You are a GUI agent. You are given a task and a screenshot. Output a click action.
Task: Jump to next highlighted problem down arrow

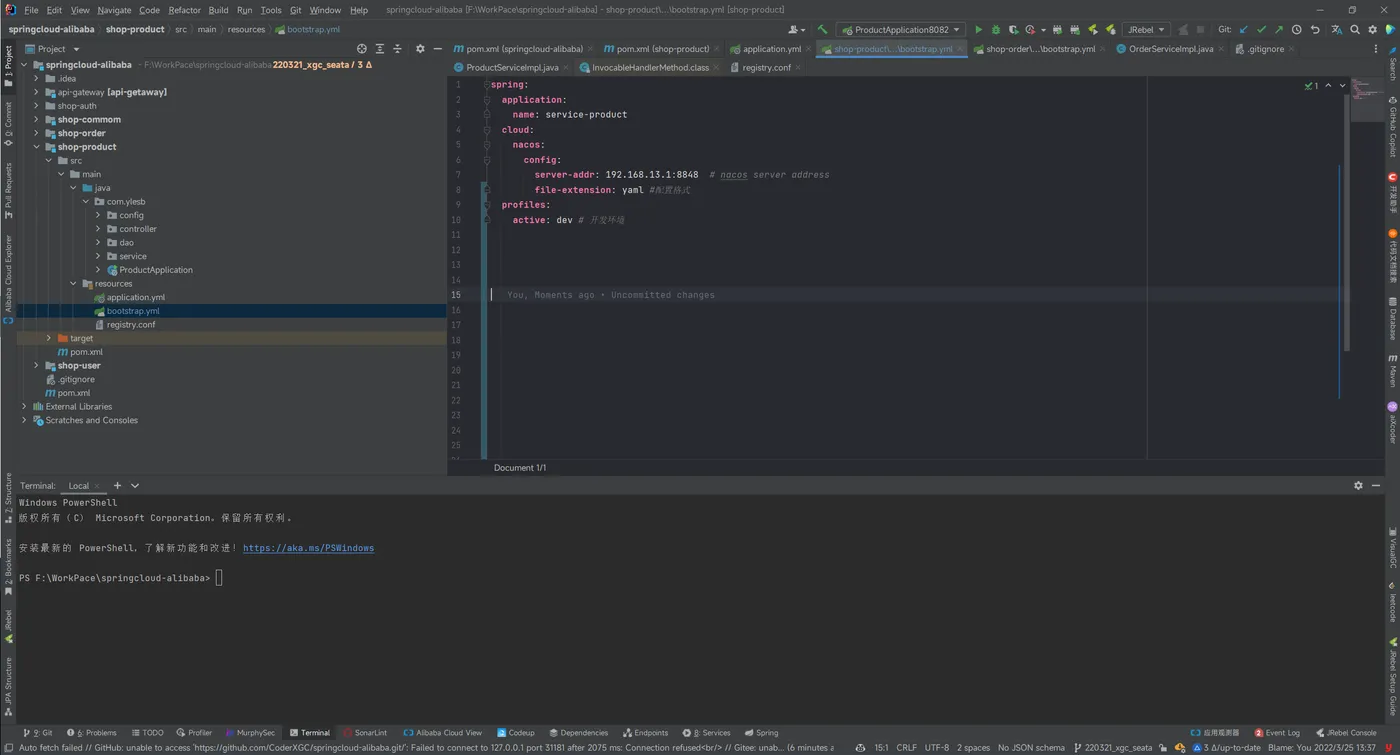pos(1342,86)
